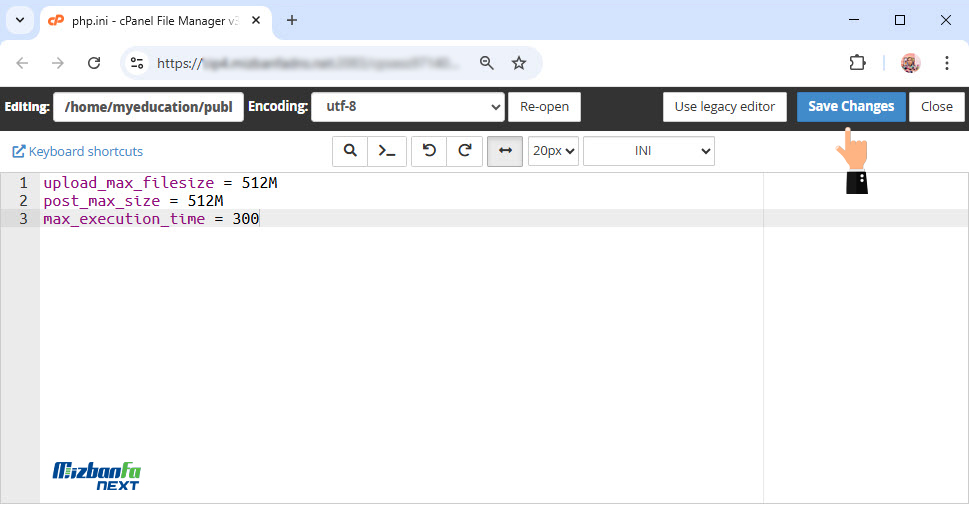969x522 pixels.
Task: Expand the INI syntax mode dropdown
Action: point(649,151)
